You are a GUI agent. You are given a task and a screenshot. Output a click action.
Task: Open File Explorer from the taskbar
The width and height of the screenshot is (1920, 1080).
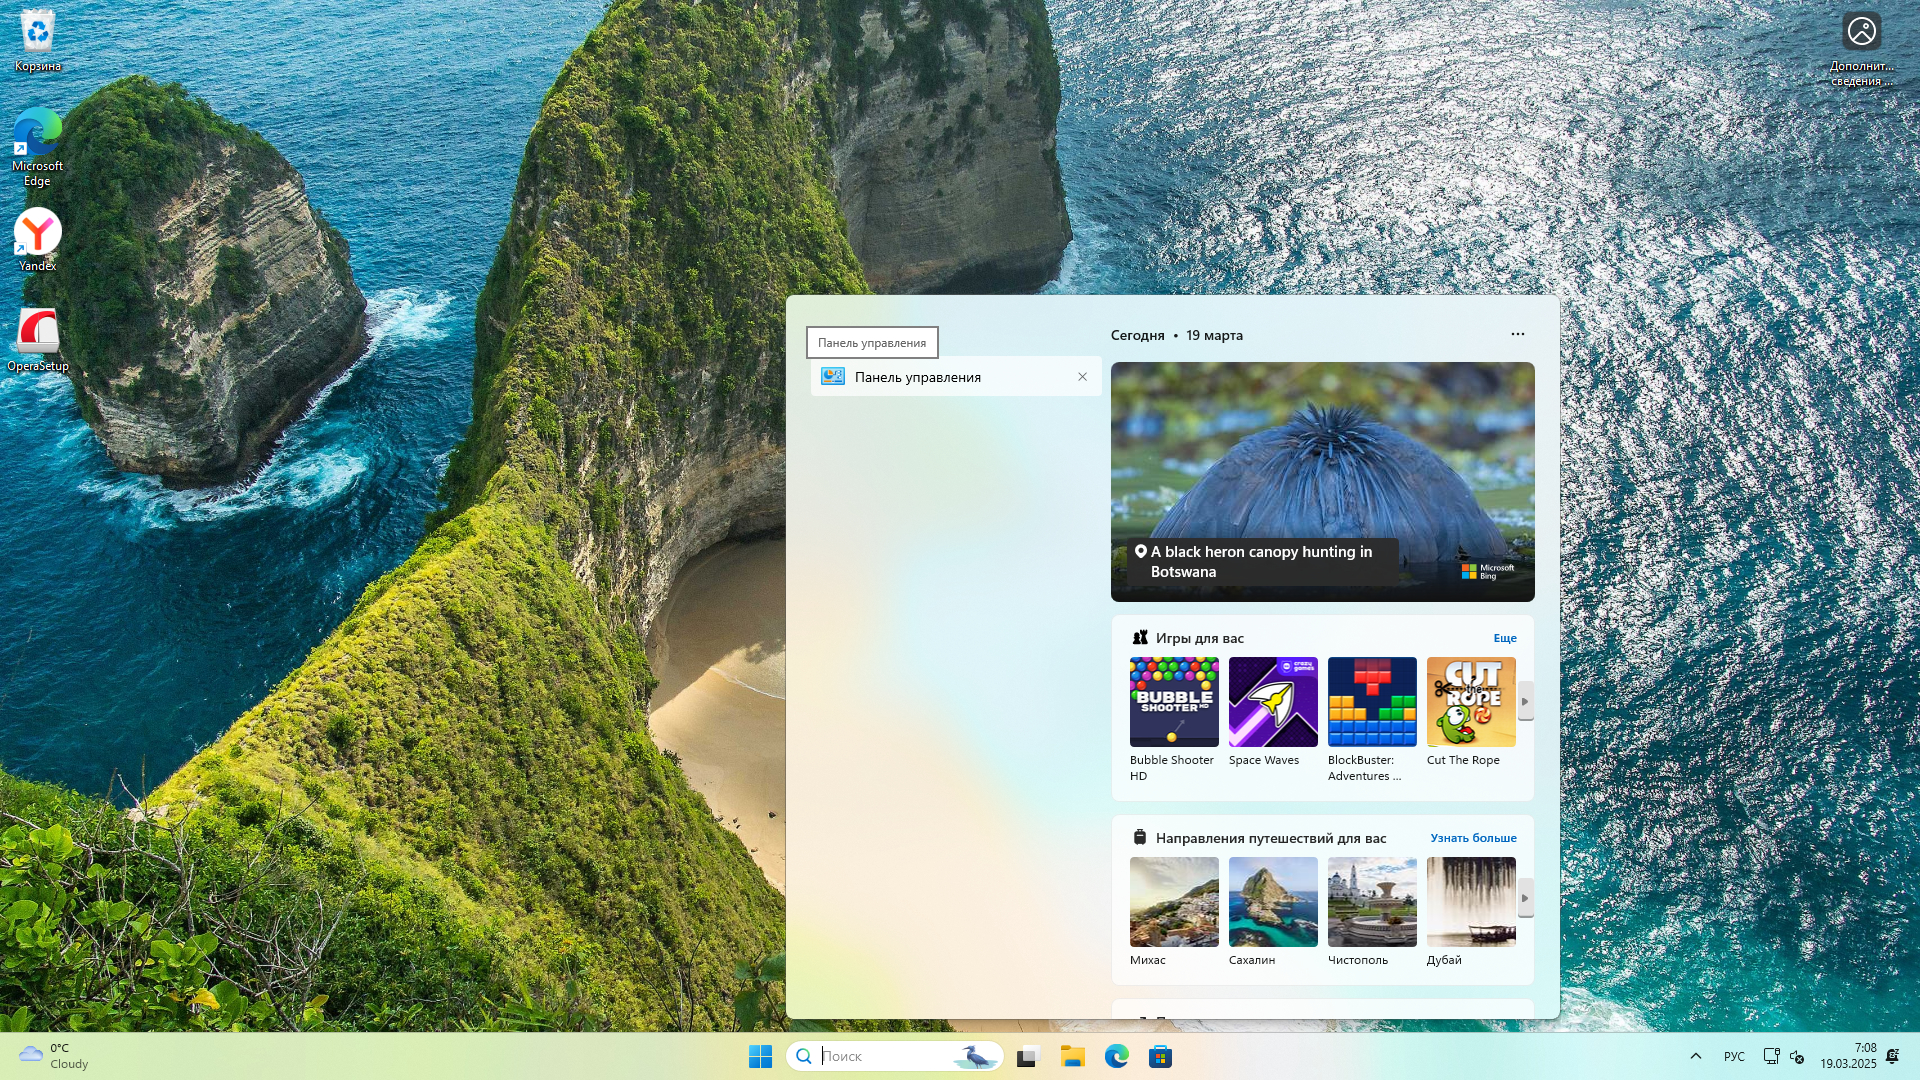pyautogui.click(x=1072, y=1057)
